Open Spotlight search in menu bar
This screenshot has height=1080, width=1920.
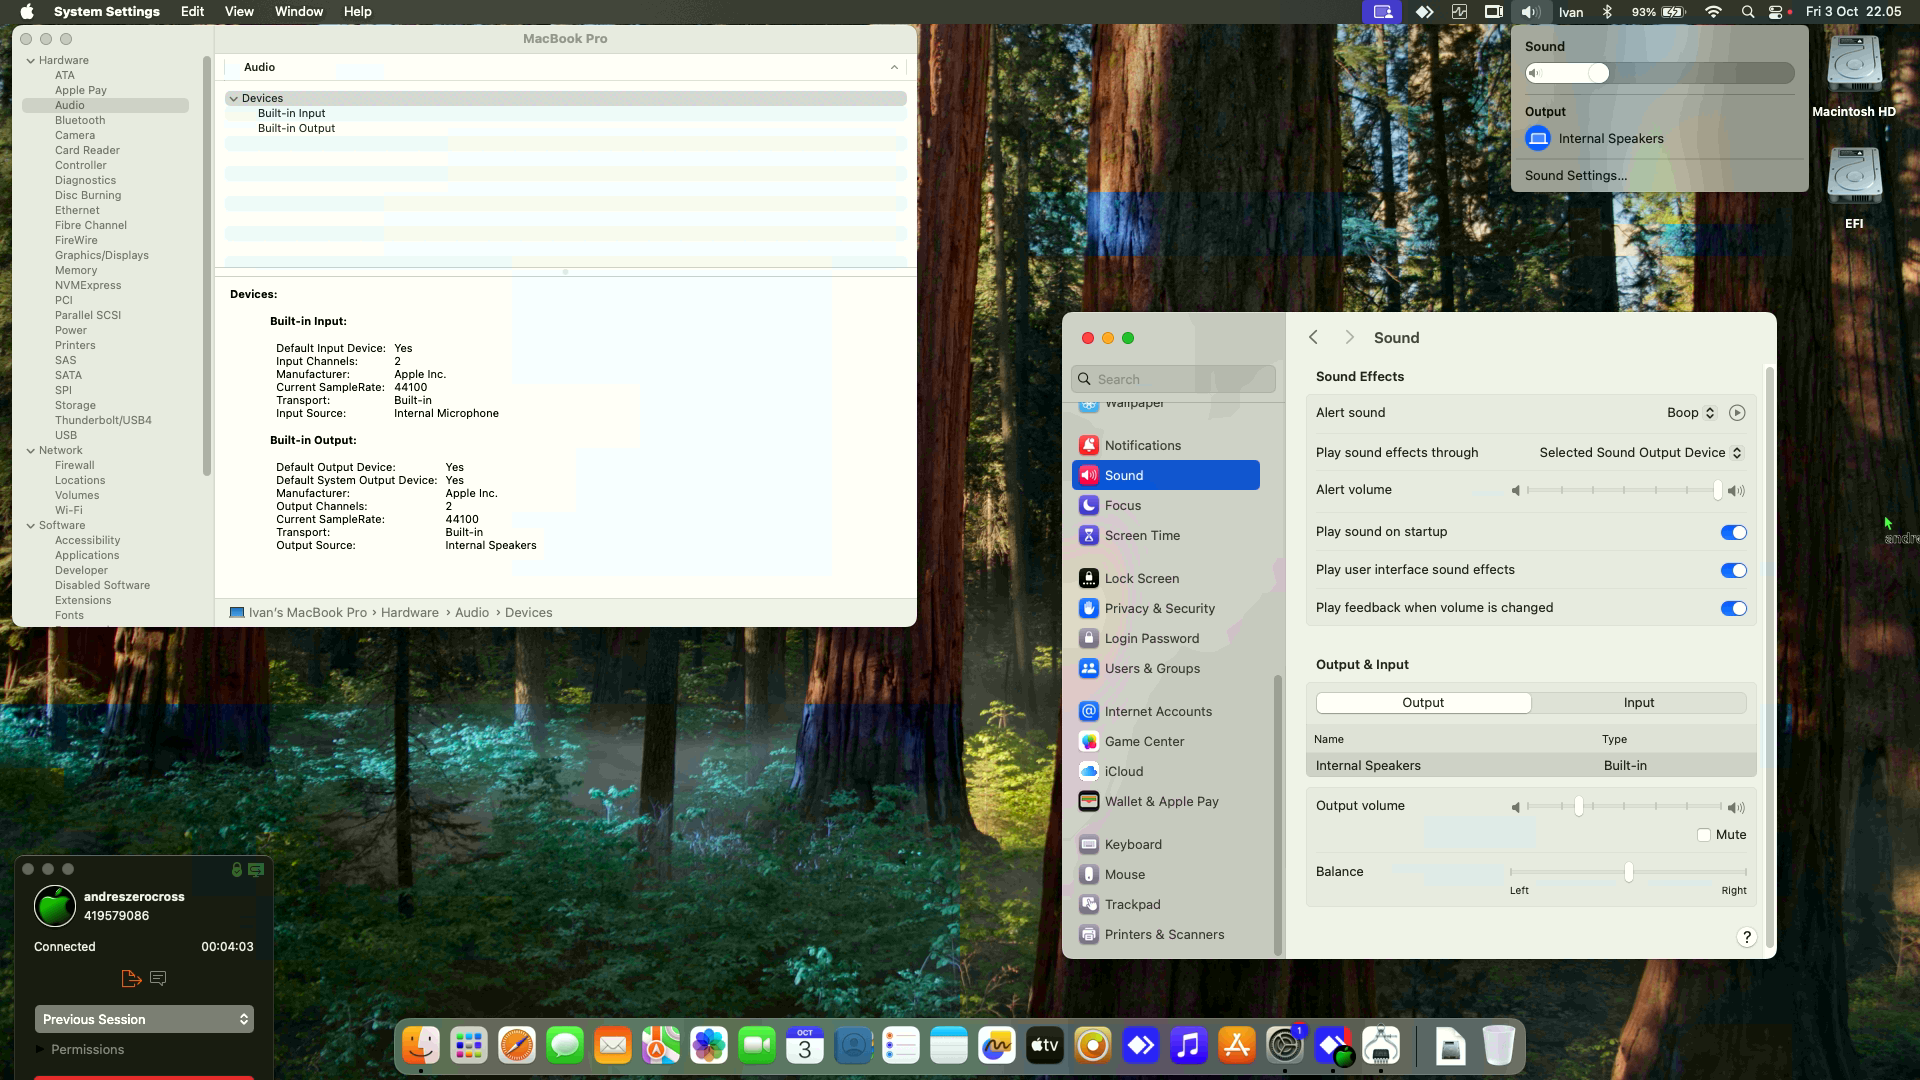(x=1748, y=12)
